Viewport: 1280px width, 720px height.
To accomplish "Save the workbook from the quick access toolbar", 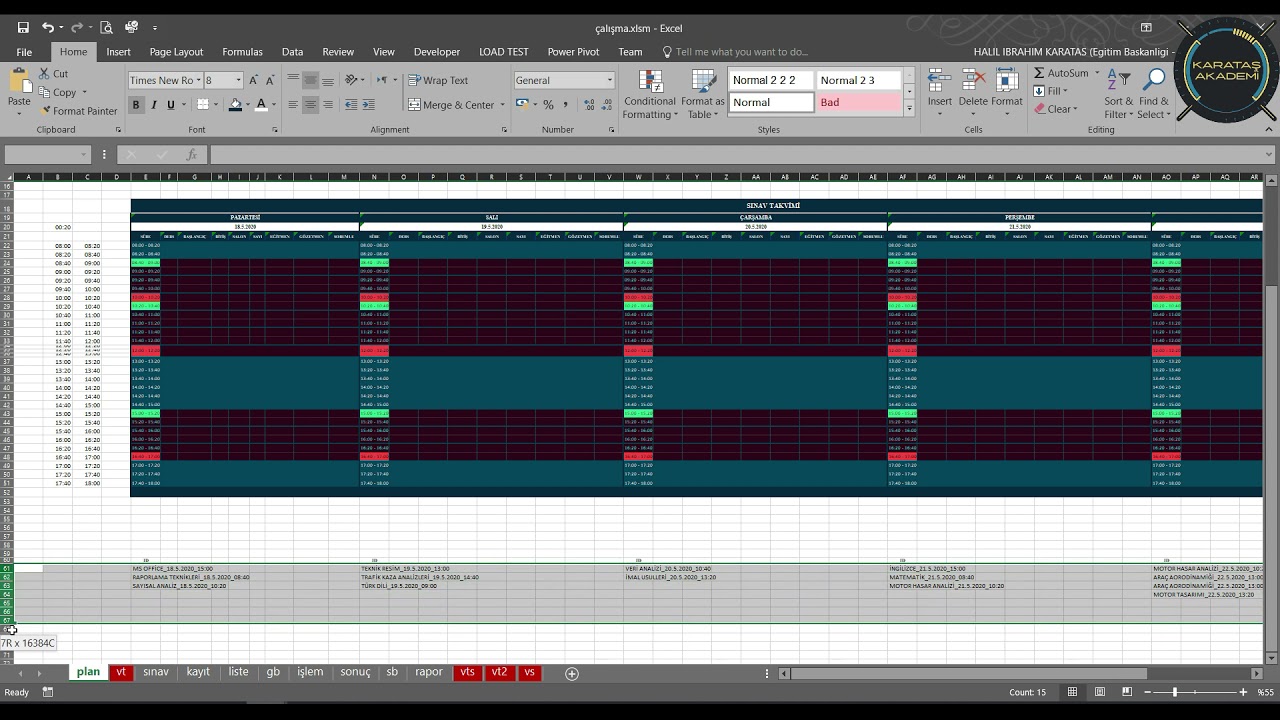I will point(23,28).
